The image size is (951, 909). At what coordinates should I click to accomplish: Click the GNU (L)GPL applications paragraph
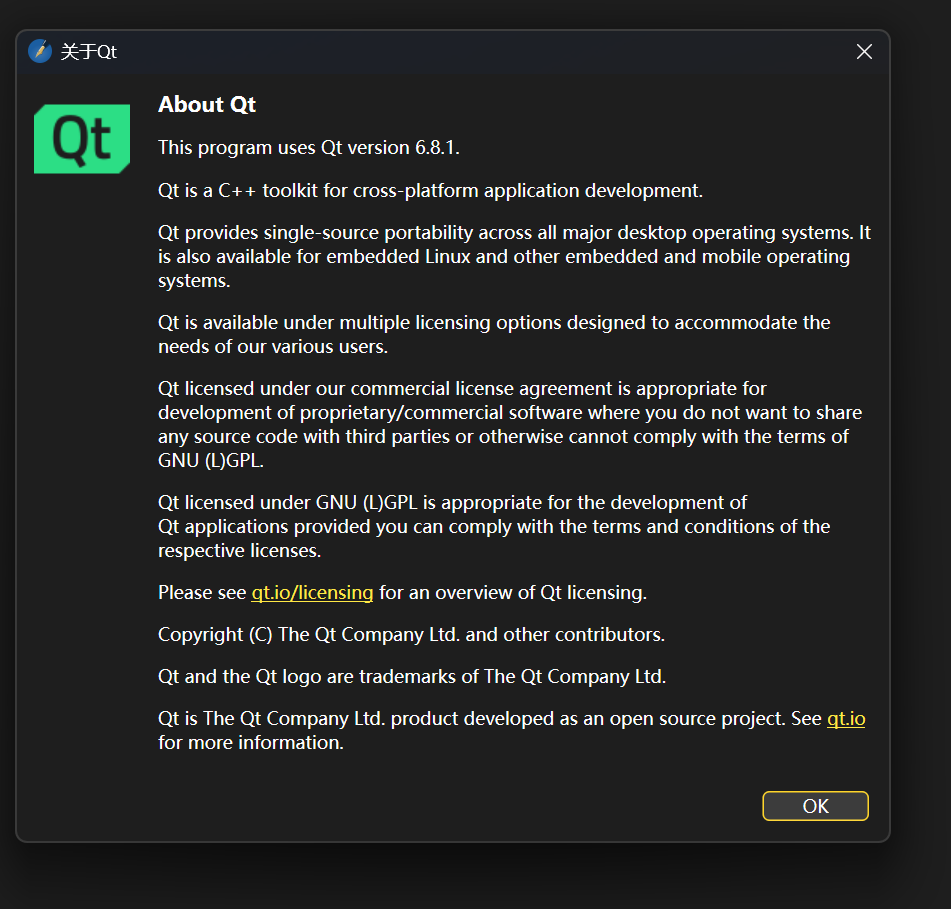pyautogui.click(x=494, y=526)
